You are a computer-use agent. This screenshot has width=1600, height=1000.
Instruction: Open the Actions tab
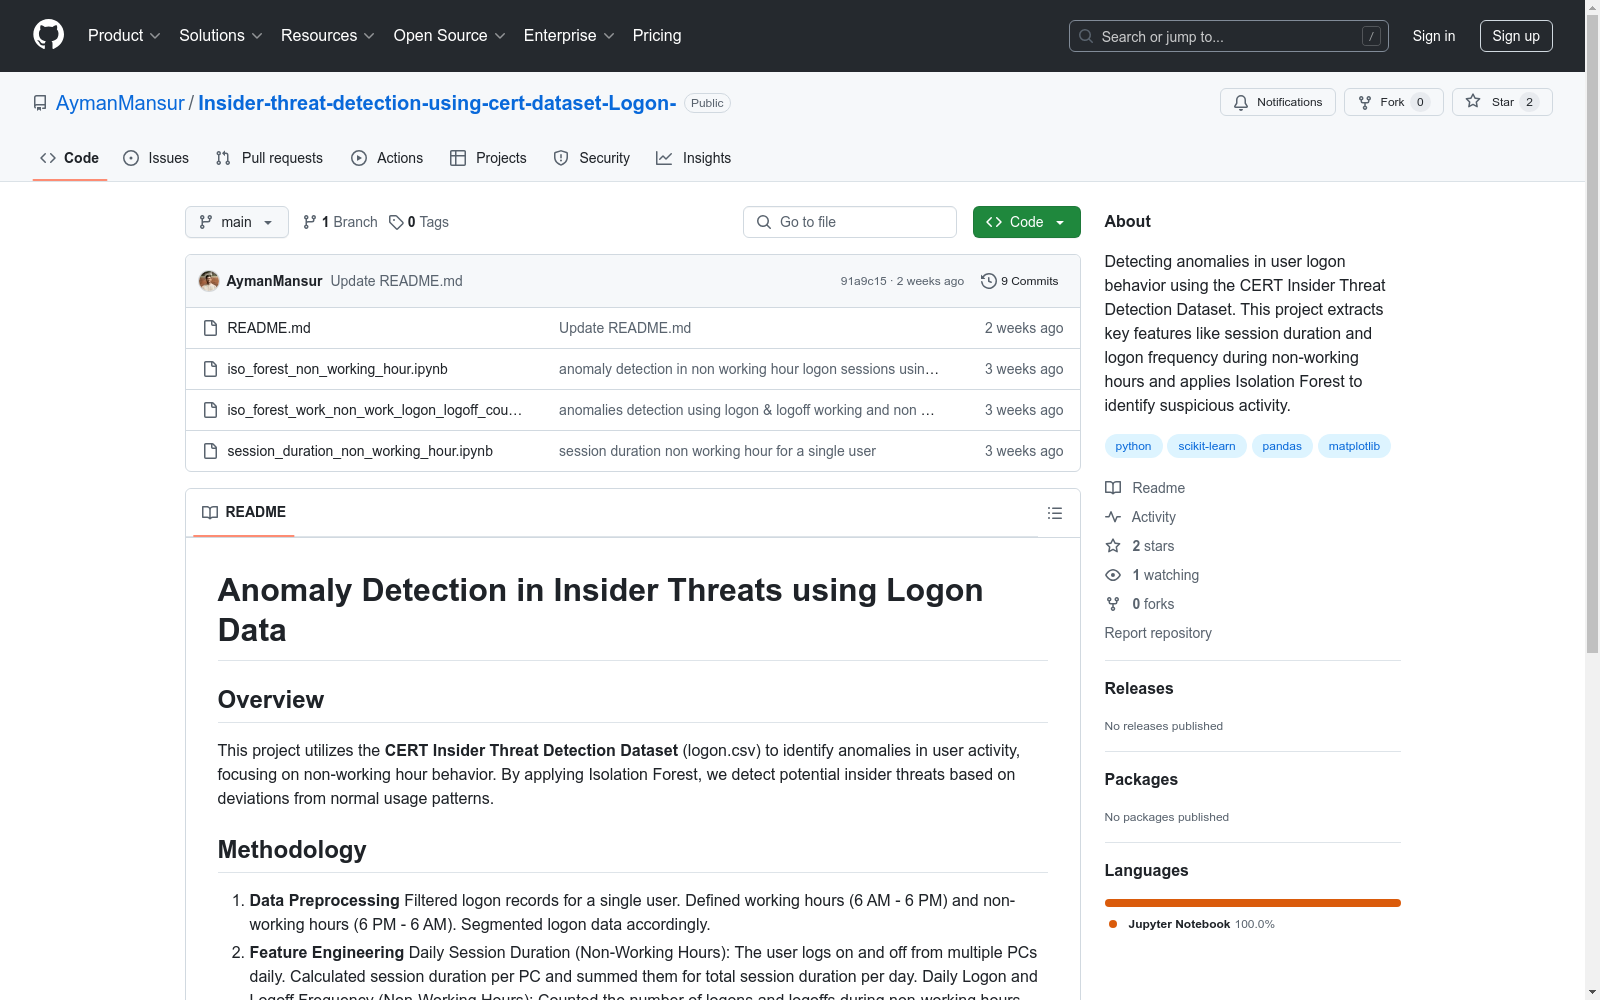tap(387, 158)
